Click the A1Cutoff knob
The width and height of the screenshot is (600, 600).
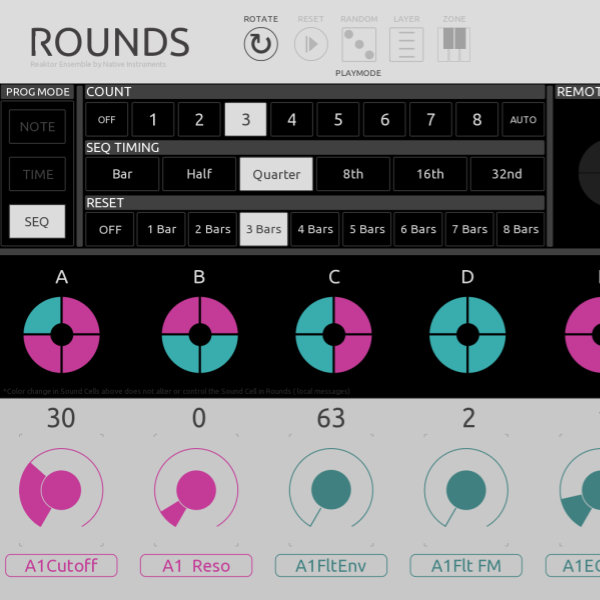(x=61, y=489)
